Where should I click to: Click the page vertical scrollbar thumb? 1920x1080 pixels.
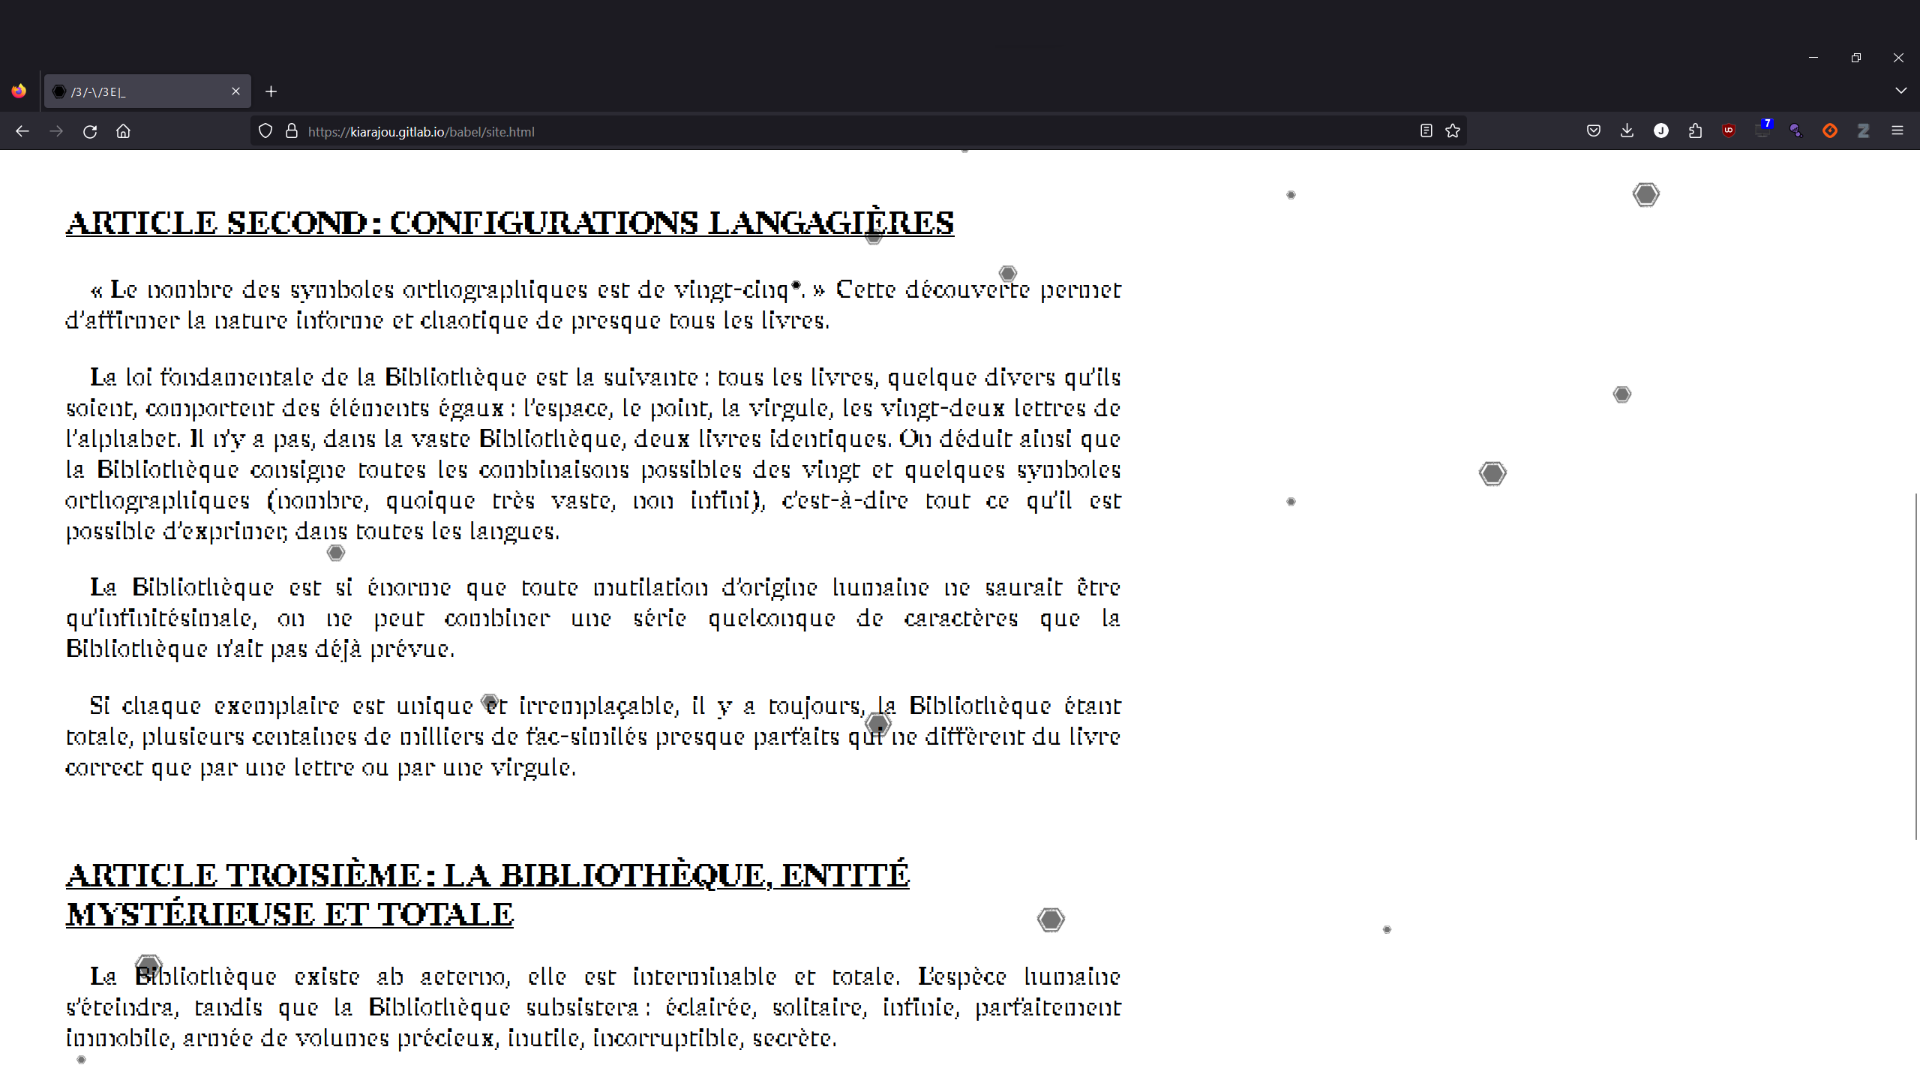1916,665
